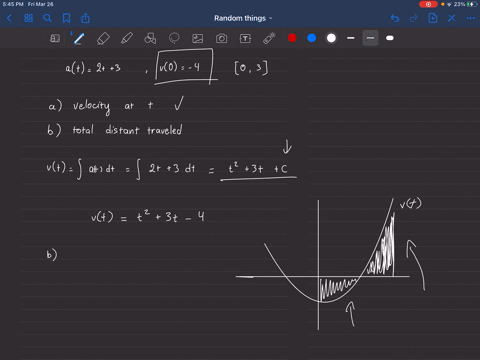The width and height of the screenshot is (480, 360).
Task: Select the Pen tool
Action: coord(79,38)
